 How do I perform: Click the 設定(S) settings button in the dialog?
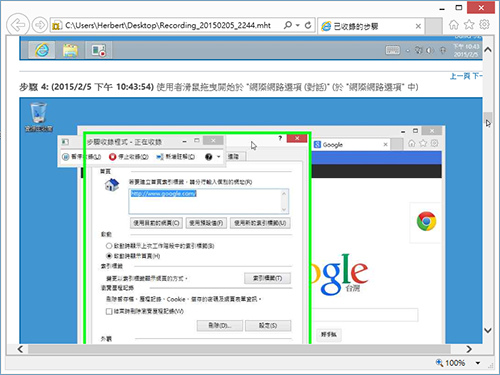click(x=268, y=325)
